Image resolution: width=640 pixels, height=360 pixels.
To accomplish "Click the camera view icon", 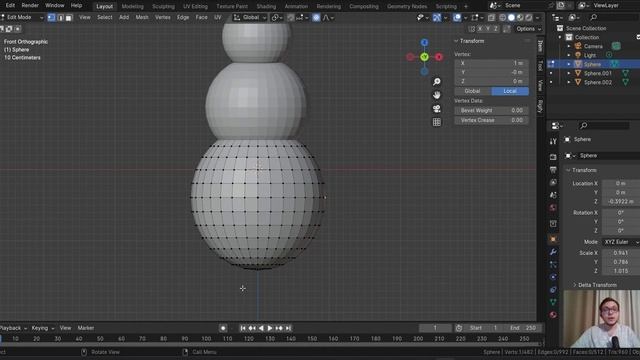I will [x=437, y=109].
